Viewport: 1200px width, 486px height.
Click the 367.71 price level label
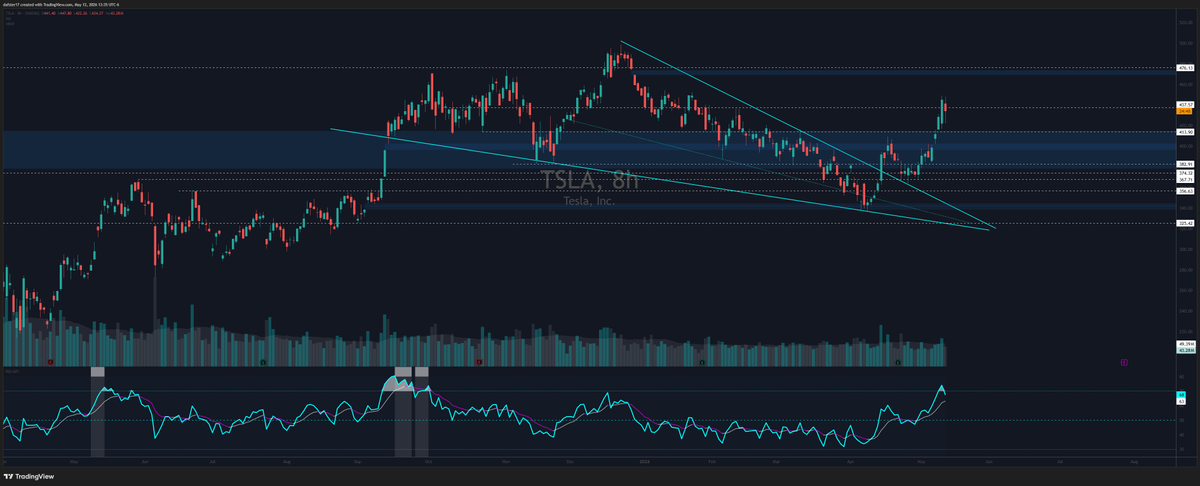tap(1186, 180)
